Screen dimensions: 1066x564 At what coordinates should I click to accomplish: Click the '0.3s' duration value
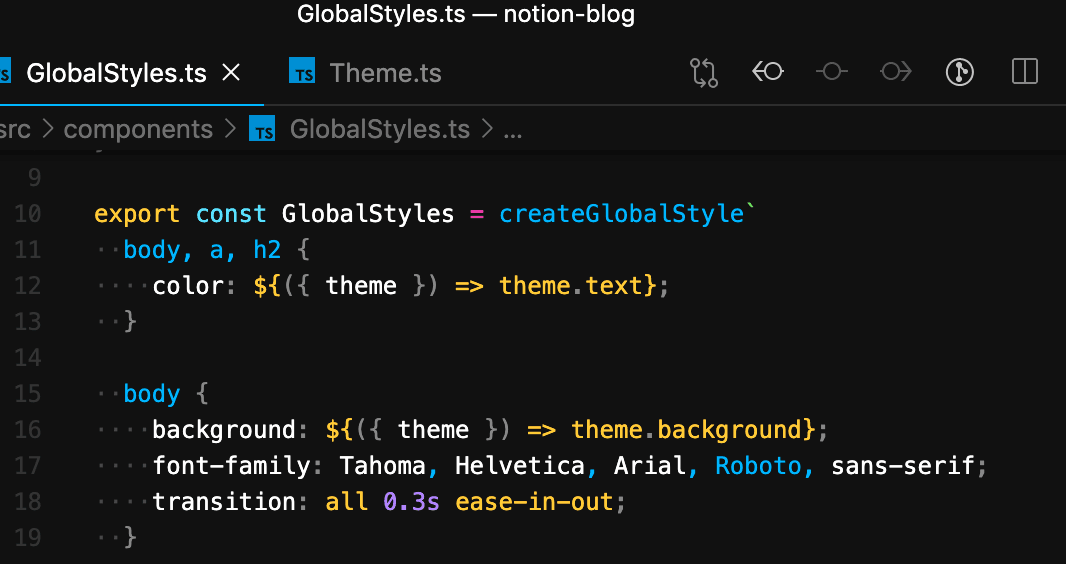[x=411, y=502]
